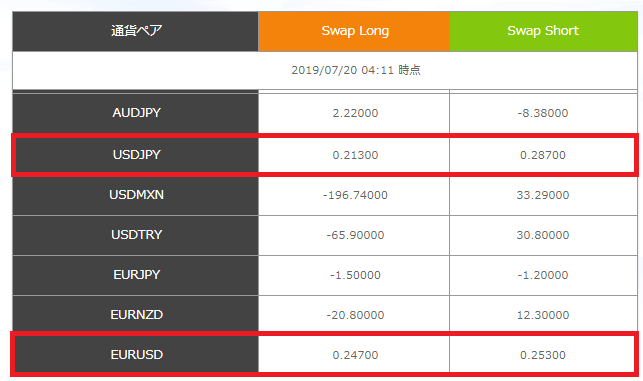Select the EURJPY currency pair cell
Viewport: 643px width, 381px height.
[x=136, y=275]
